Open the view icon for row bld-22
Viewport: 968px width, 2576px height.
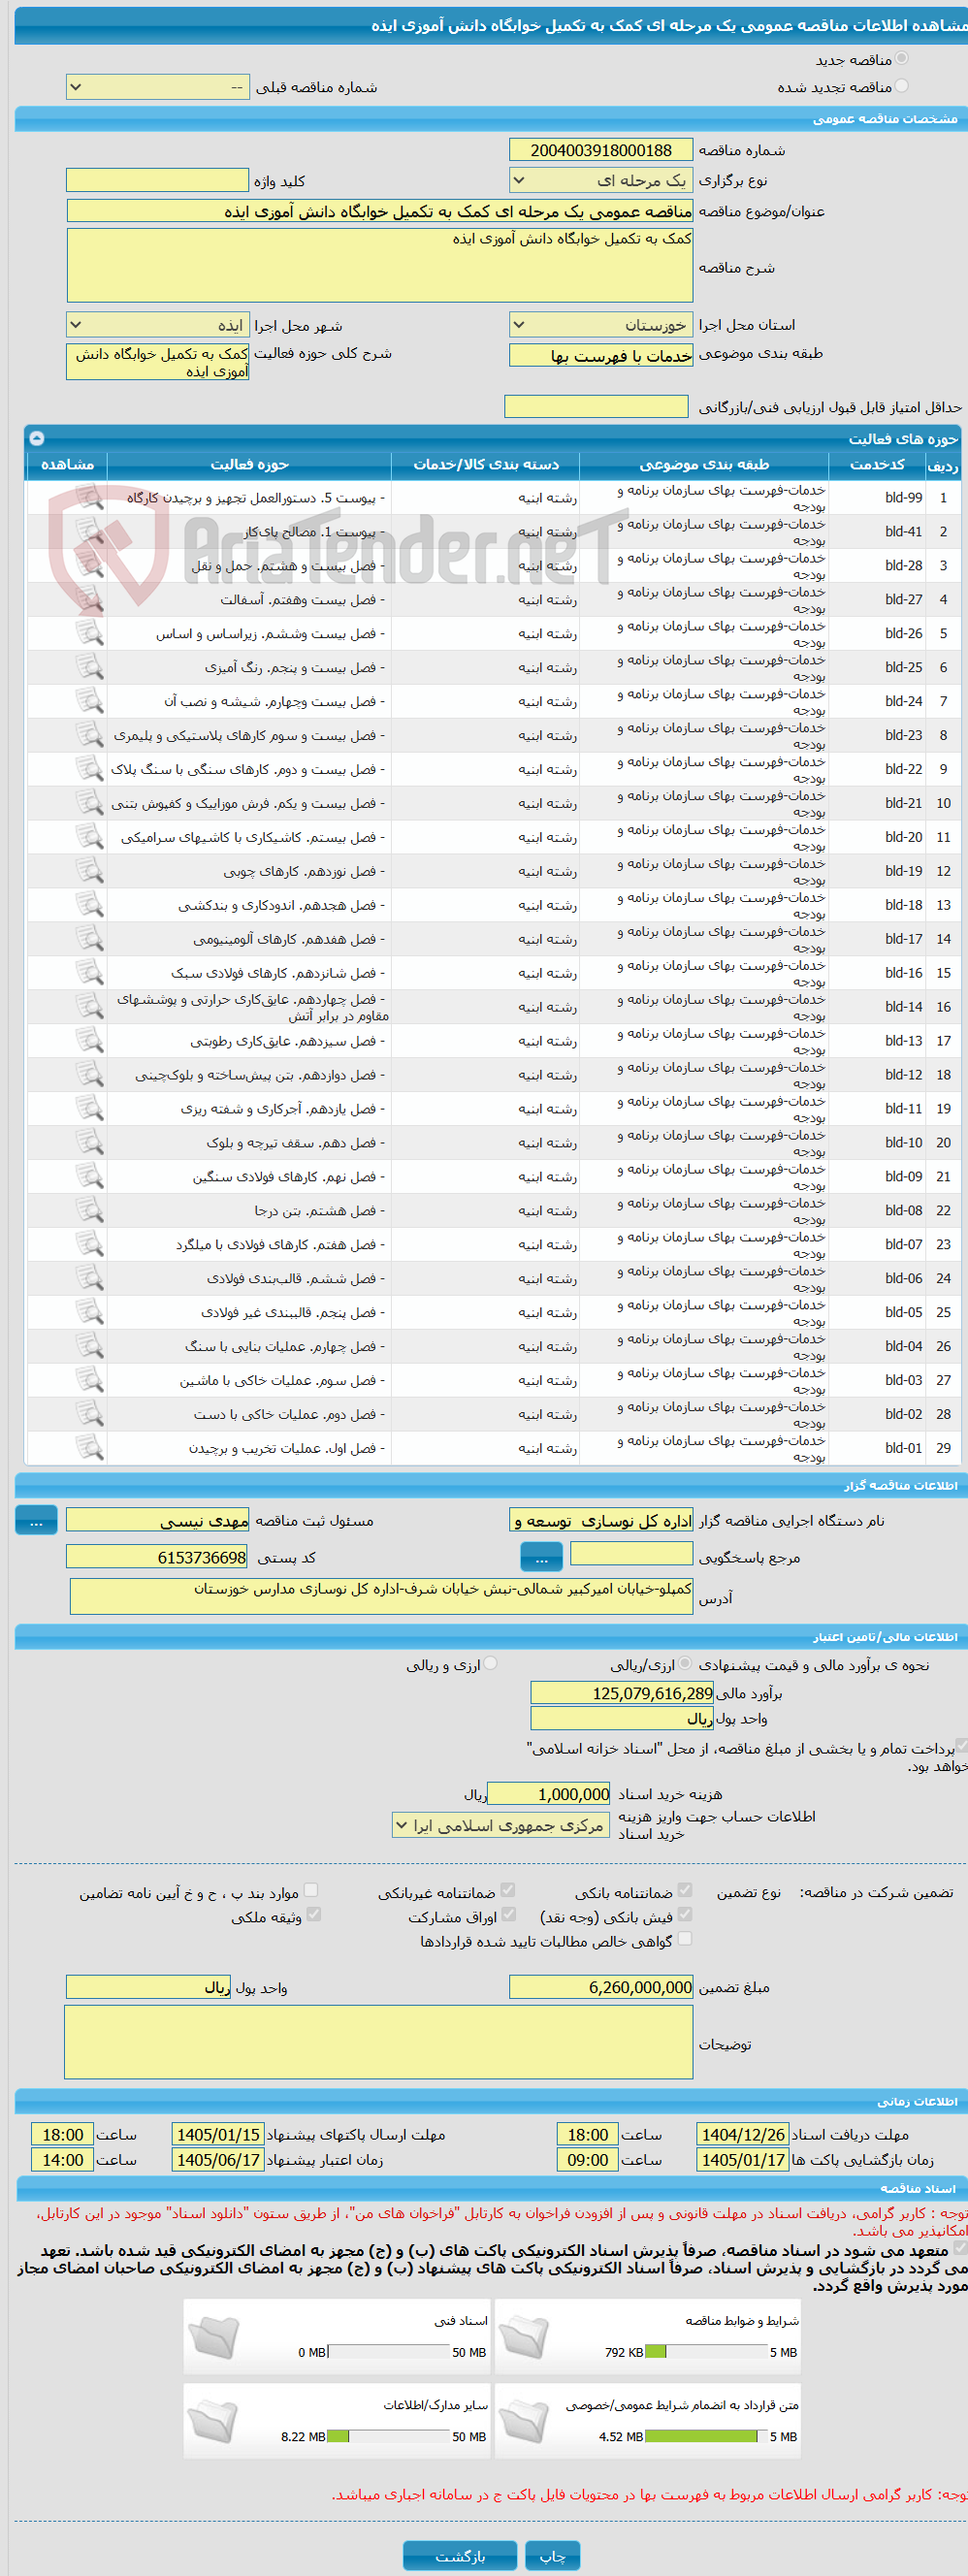click(90, 769)
